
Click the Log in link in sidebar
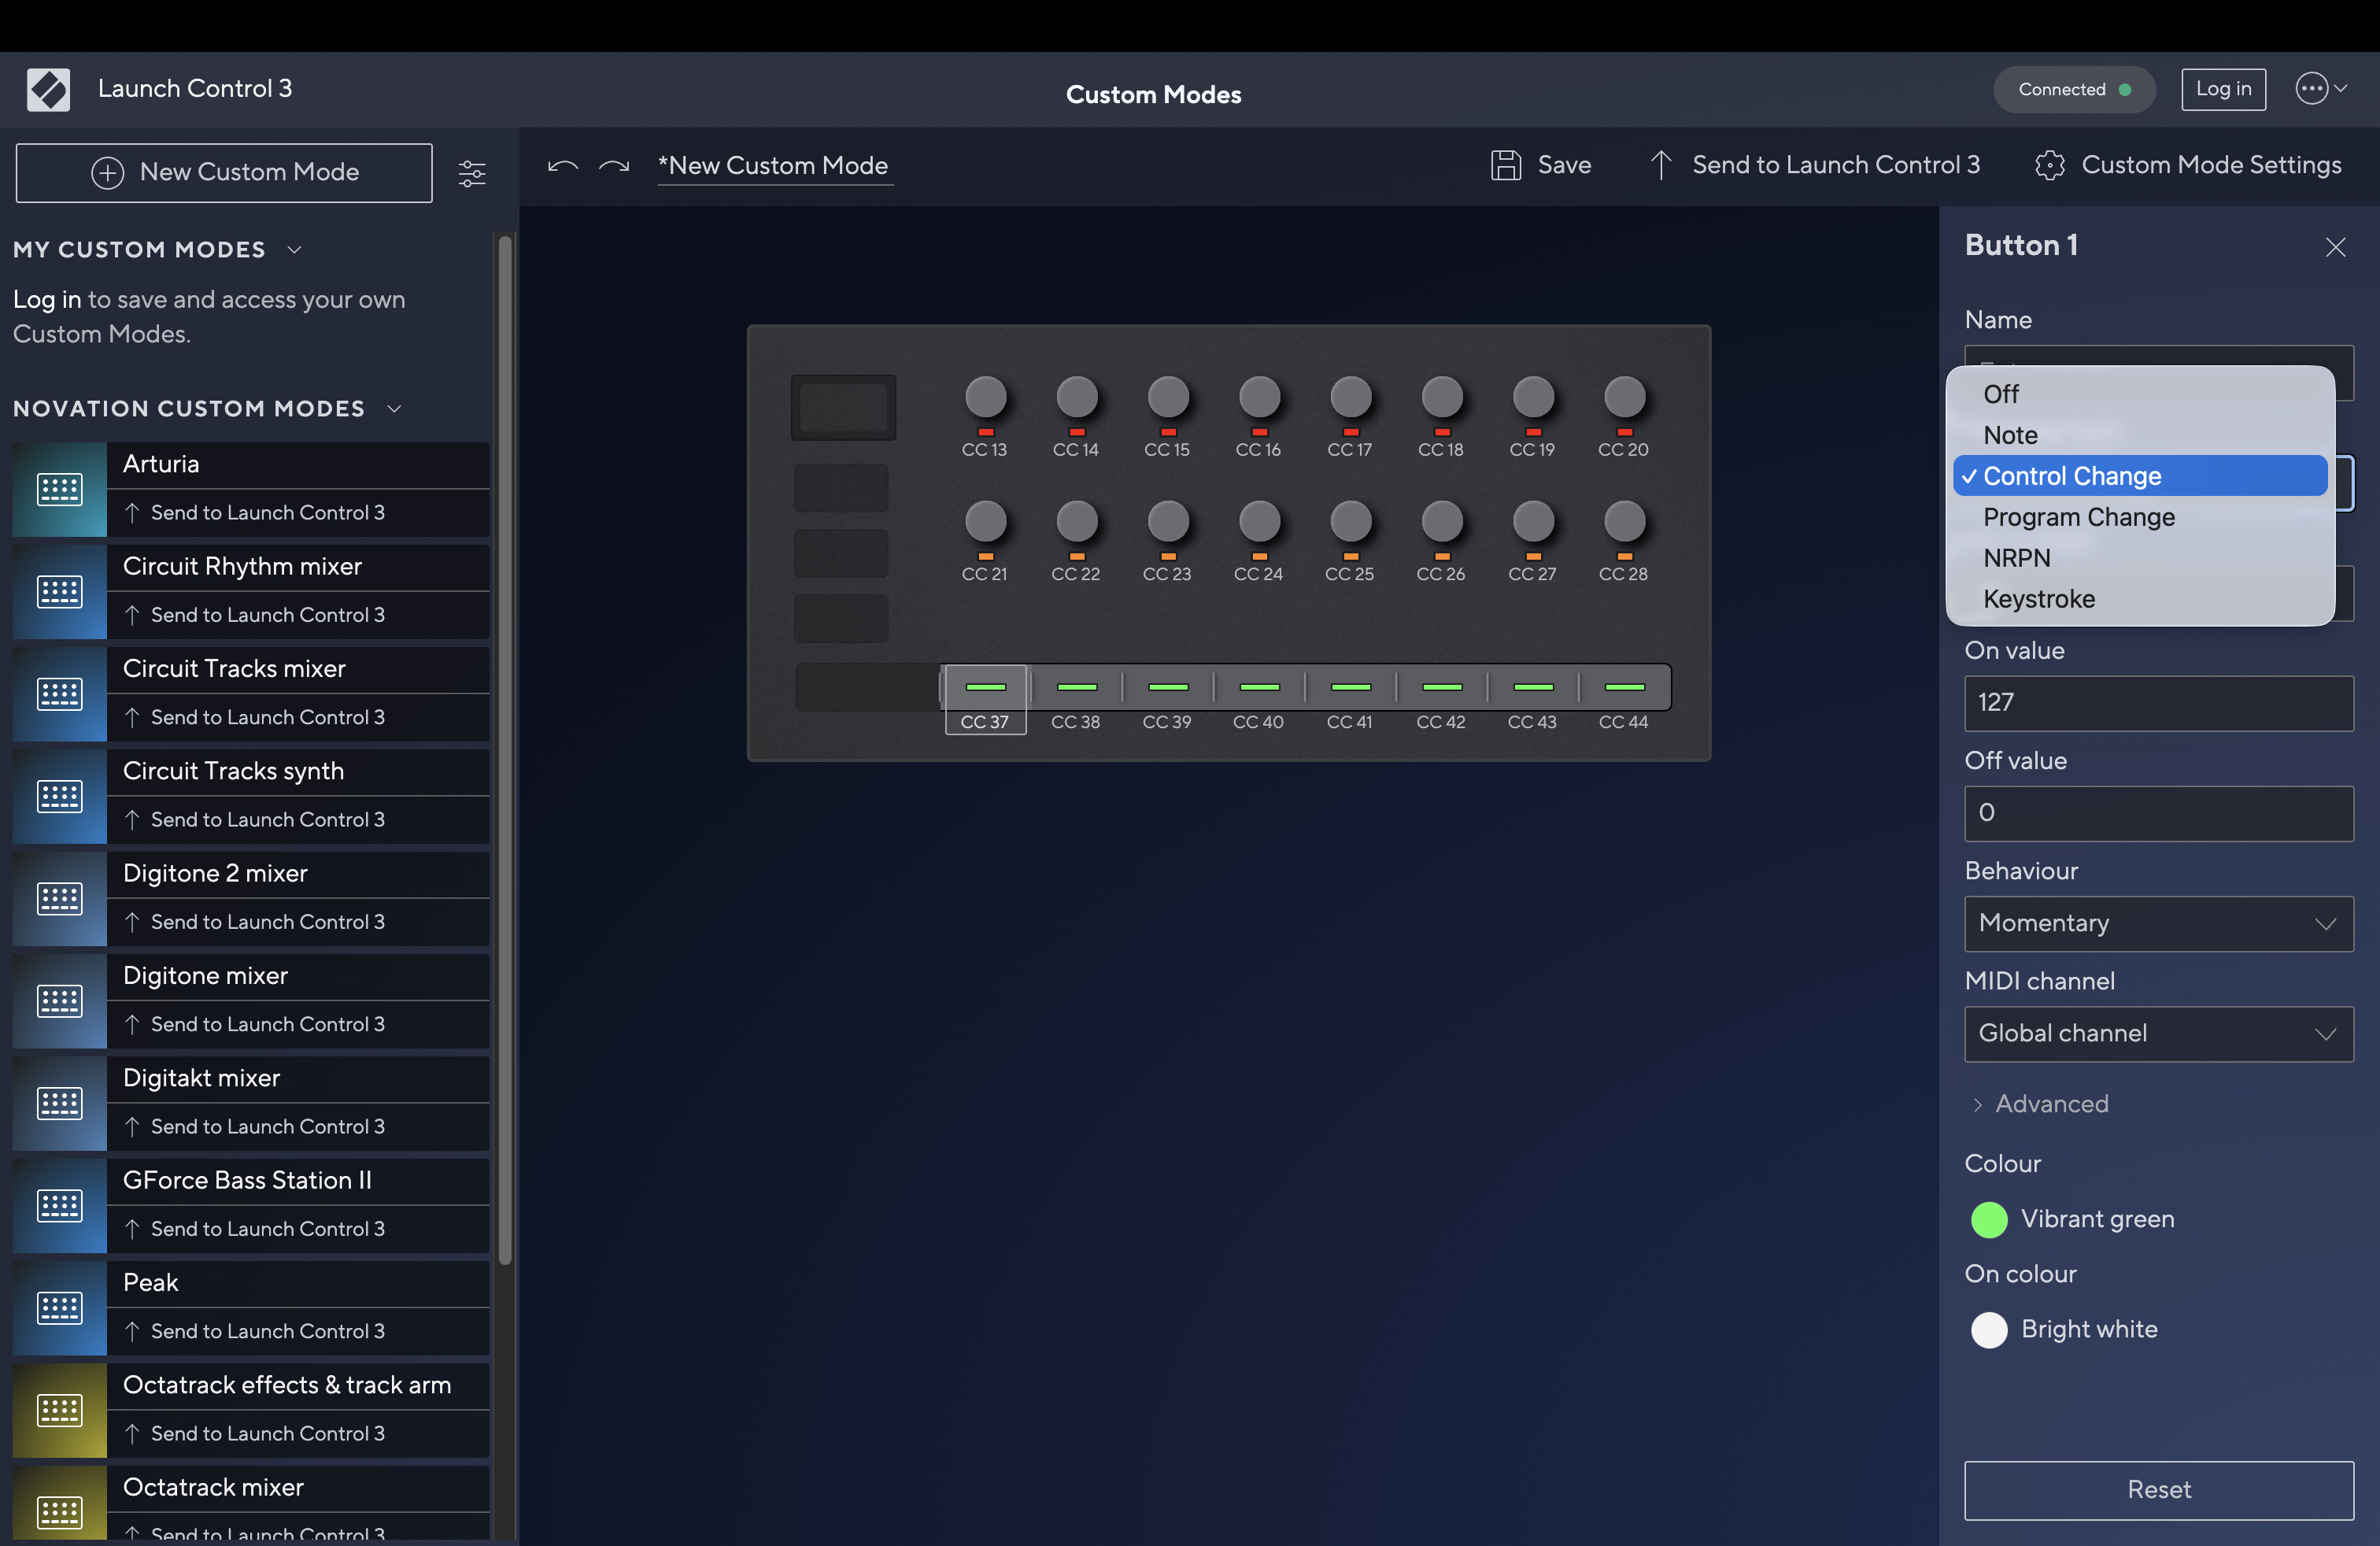[x=46, y=299]
